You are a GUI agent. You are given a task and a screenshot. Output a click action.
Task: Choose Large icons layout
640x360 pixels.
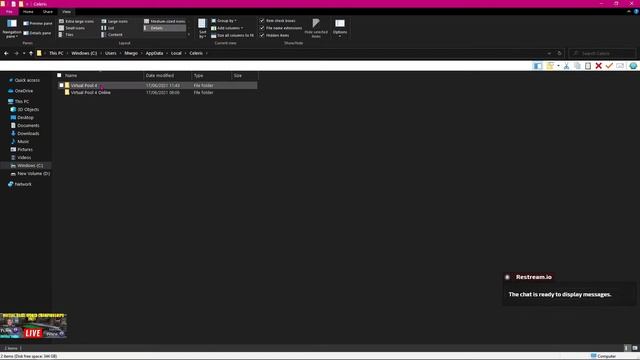[115, 21]
